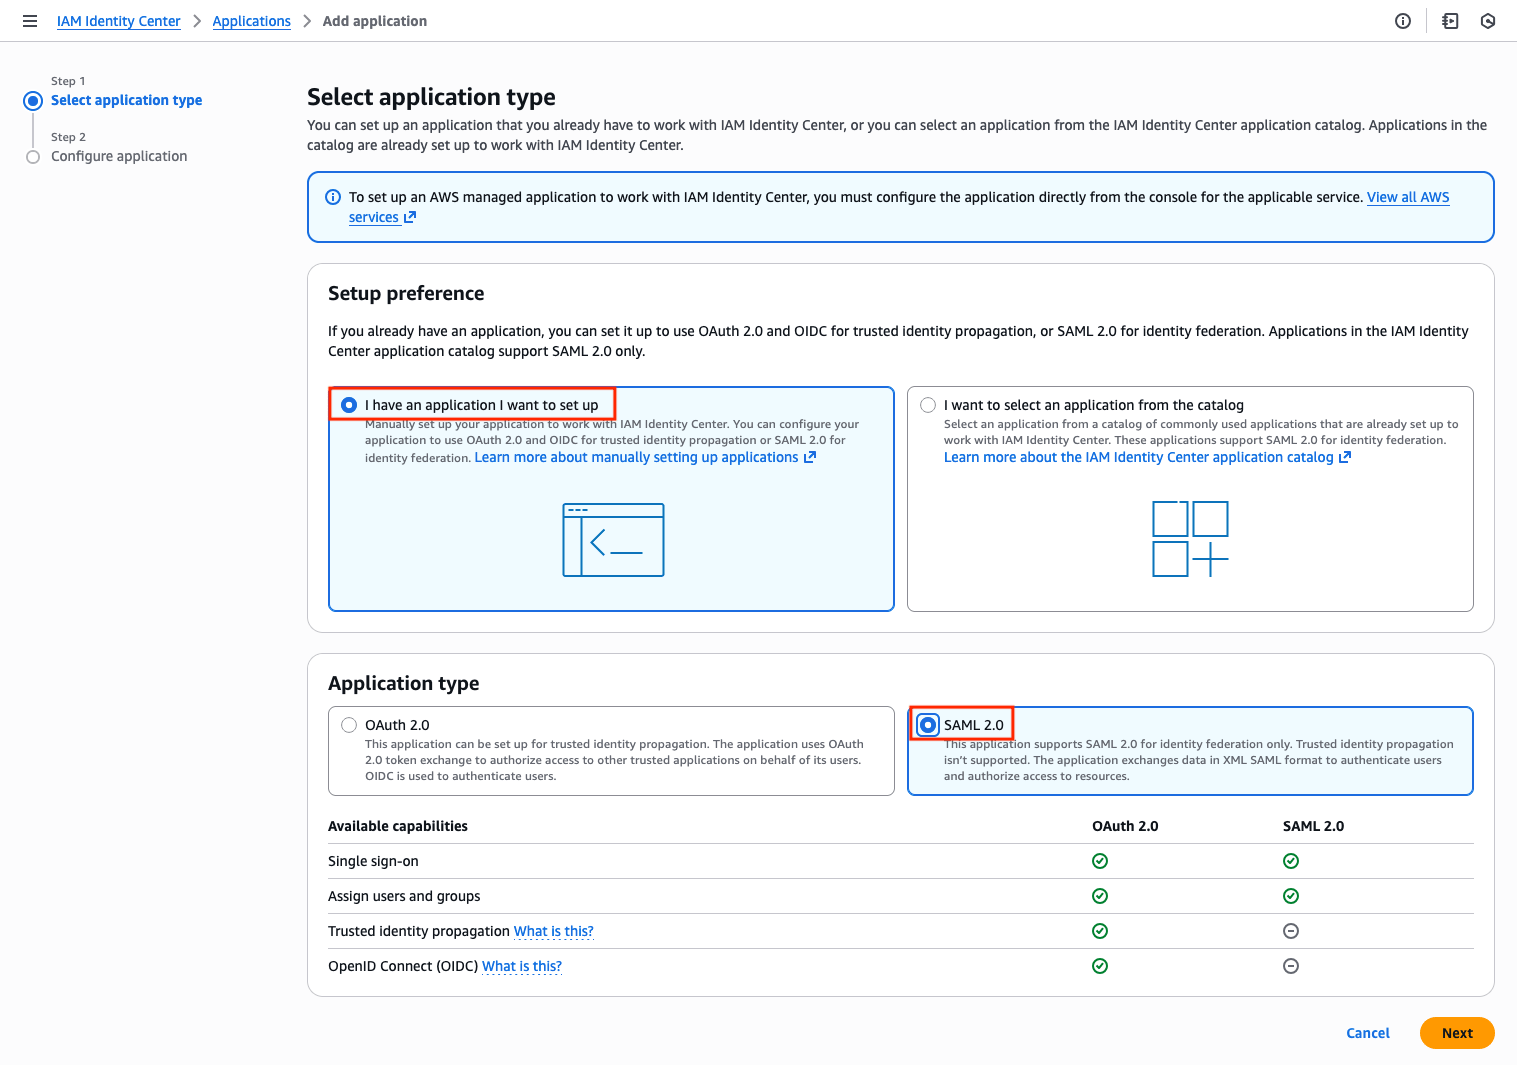This screenshot has width=1517, height=1065.
Task: Click OAuth 2.0 checkmark in Trusted identity propagation row
Action: point(1100,931)
